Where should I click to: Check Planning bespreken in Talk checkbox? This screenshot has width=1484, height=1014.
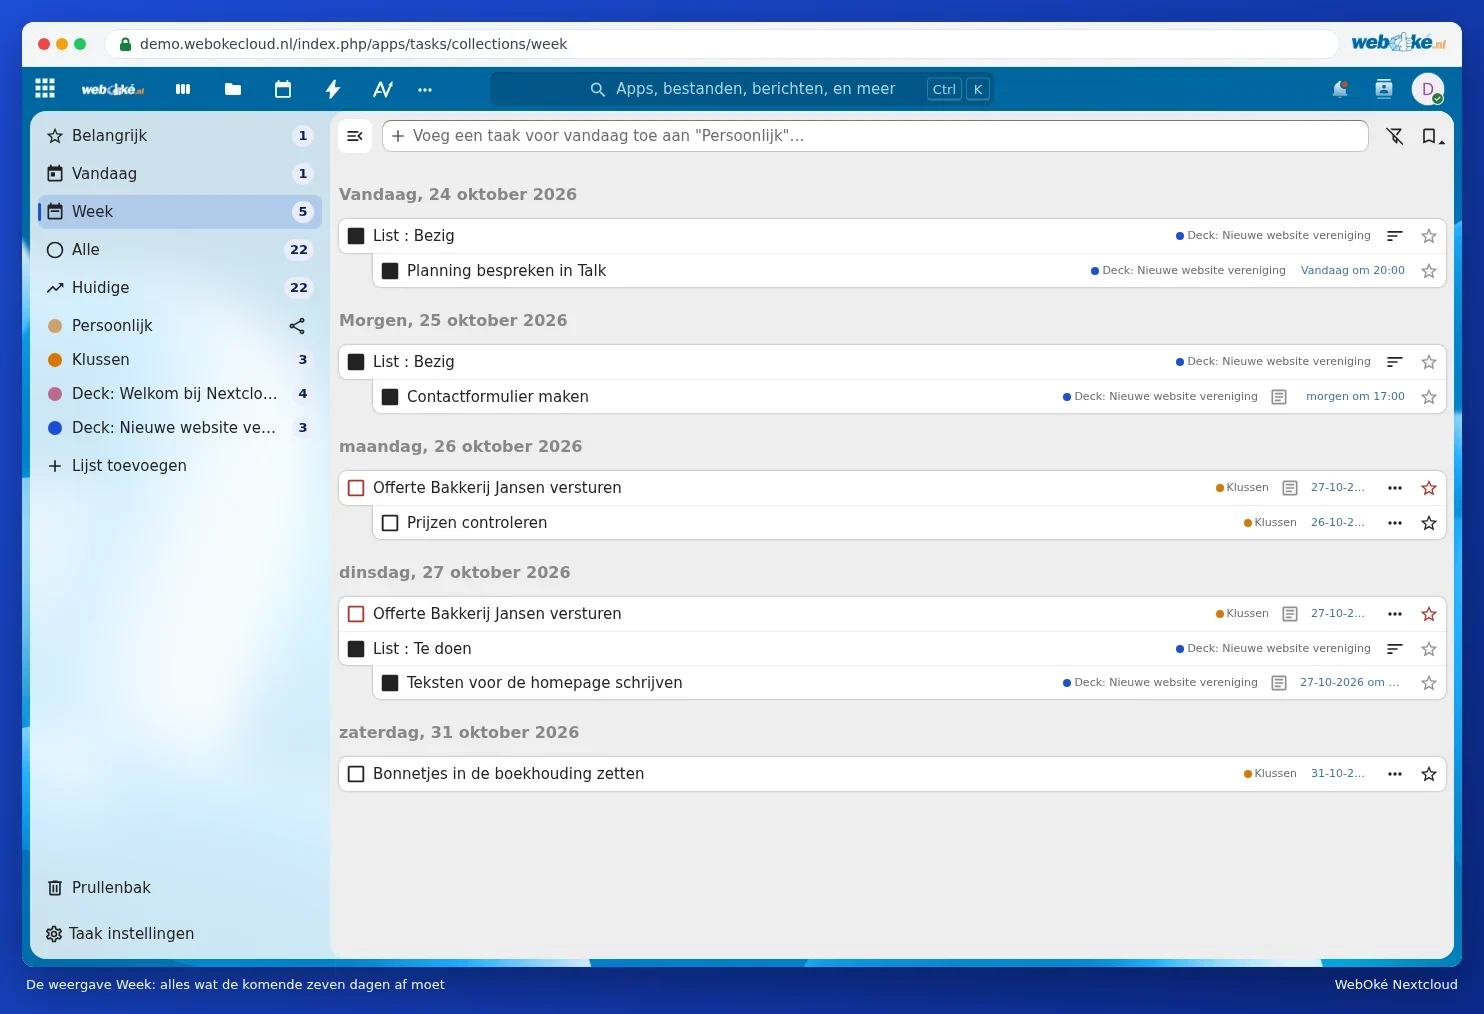390,271
